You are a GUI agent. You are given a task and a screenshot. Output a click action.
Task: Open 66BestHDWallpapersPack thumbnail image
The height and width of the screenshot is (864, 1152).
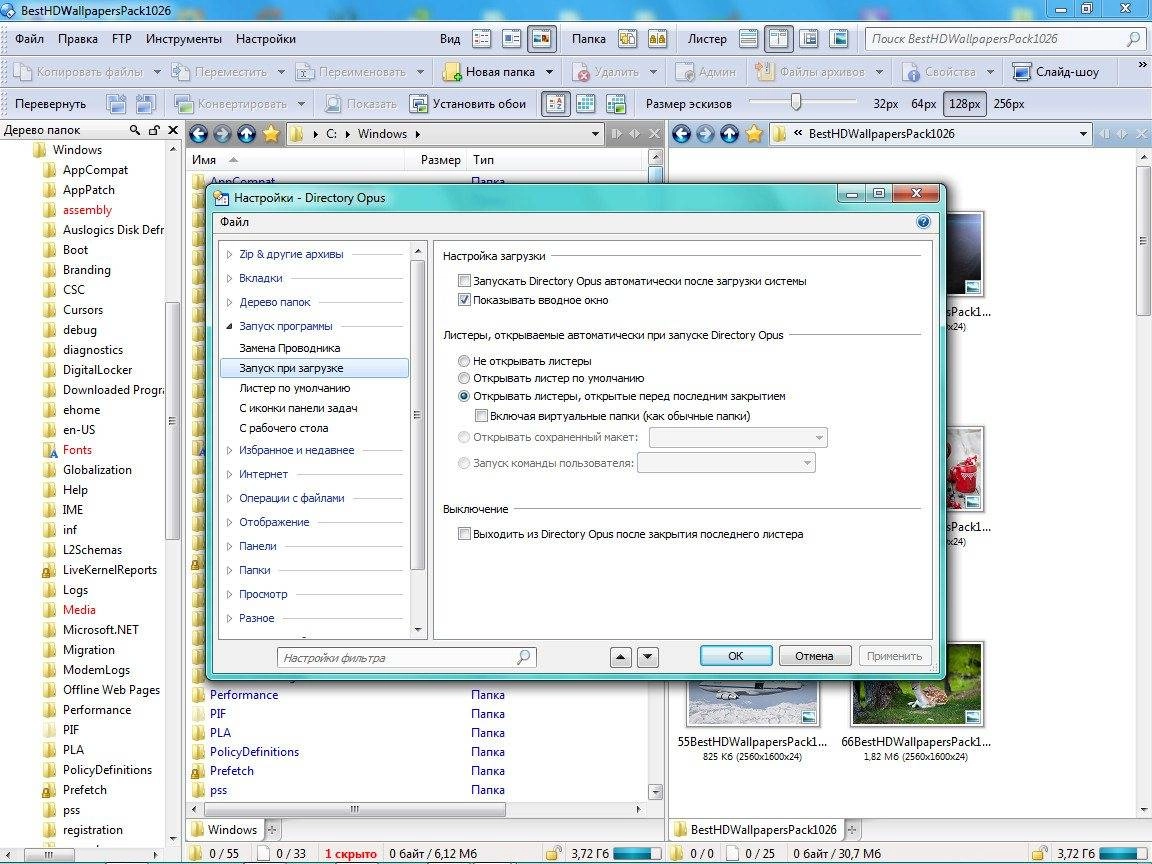pos(917,684)
